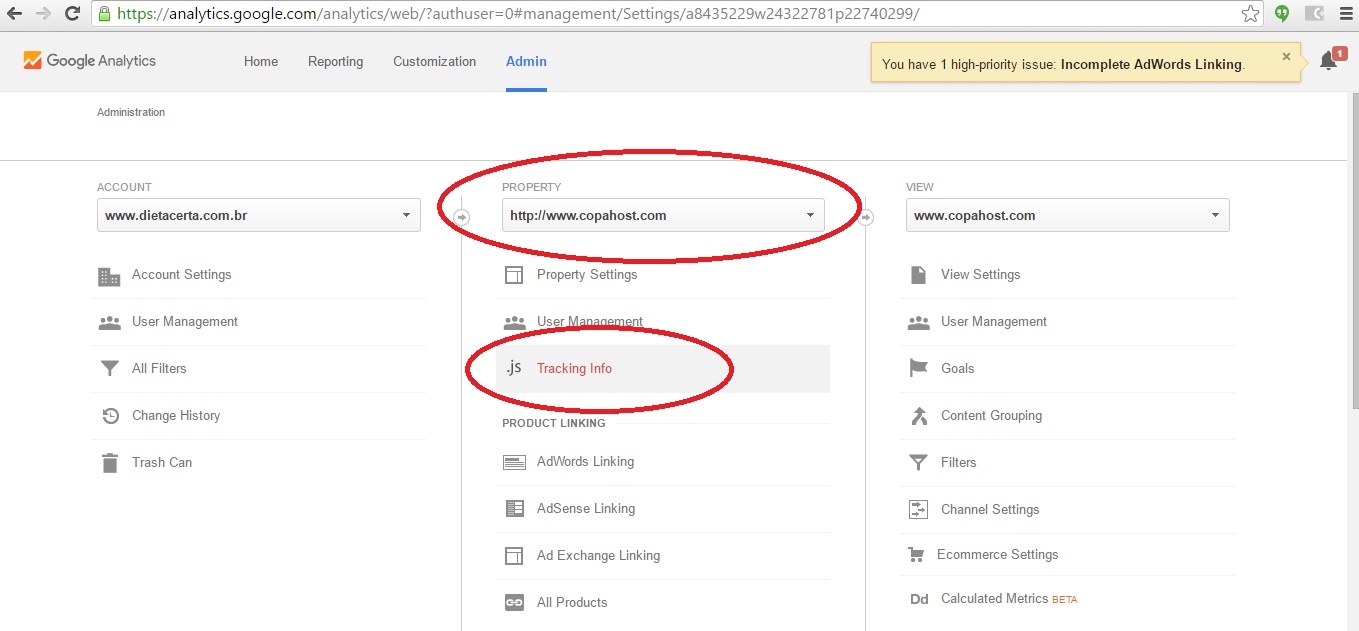1359x631 pixels.
Task: Open Content Grouping
Action: pyautogui.click(x=991, y=415)
